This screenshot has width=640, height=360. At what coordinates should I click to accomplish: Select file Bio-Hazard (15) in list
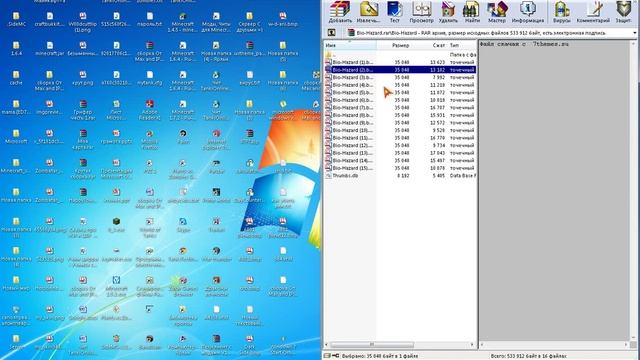(400, 168)
